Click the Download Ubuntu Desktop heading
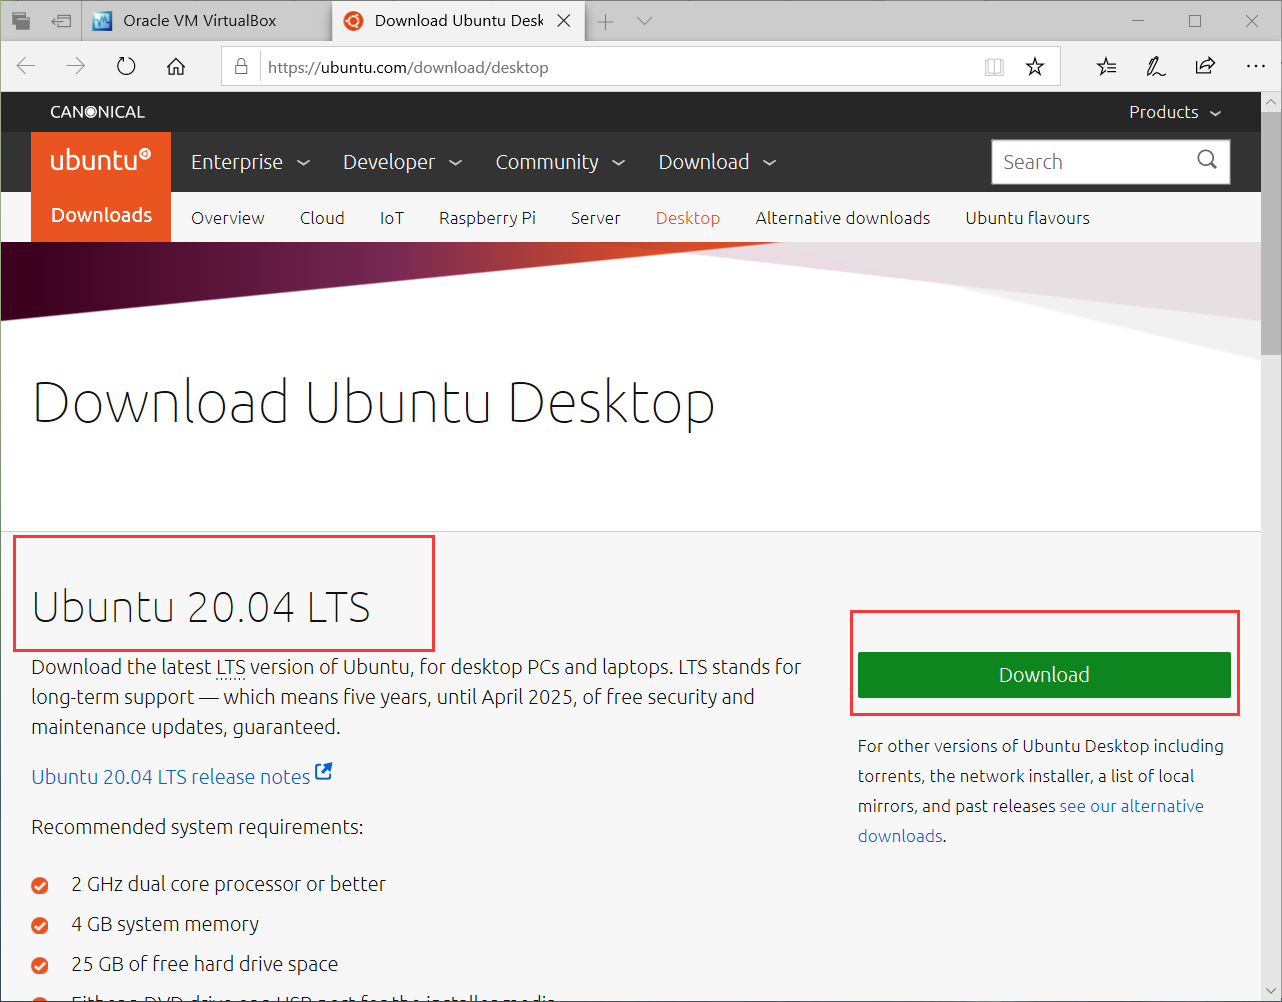1282x1002 pixels. click(374, 402)
